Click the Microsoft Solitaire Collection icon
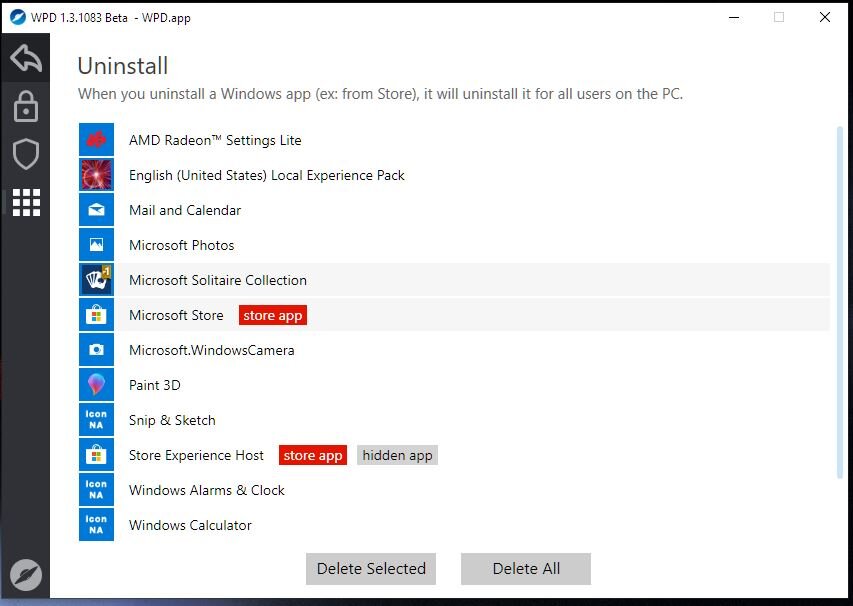 (96, 280)
